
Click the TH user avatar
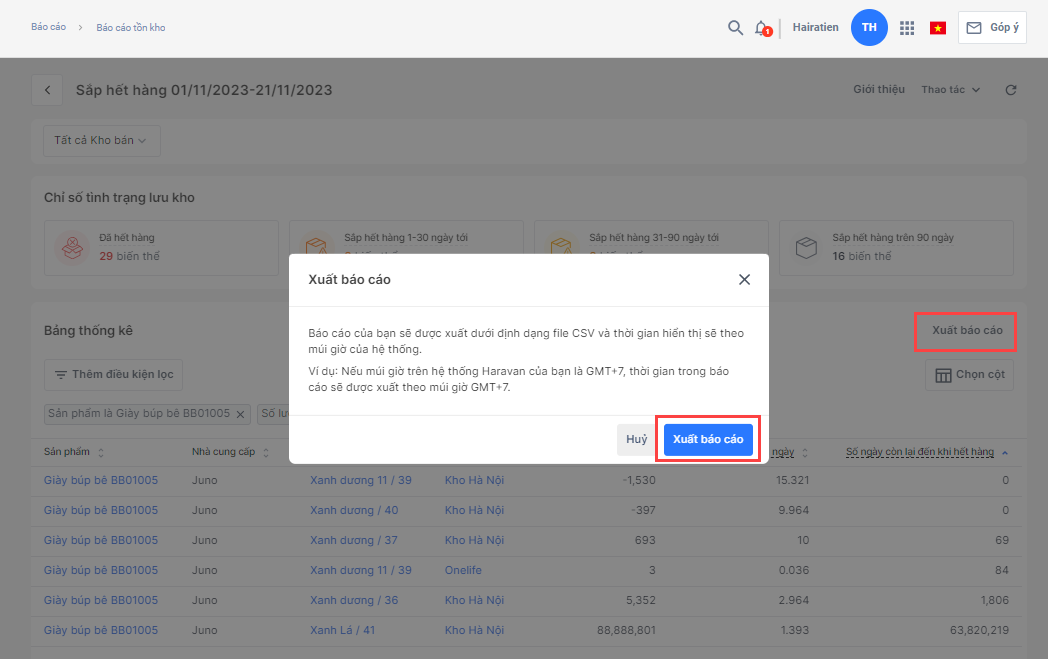click(x=869, y=28)
